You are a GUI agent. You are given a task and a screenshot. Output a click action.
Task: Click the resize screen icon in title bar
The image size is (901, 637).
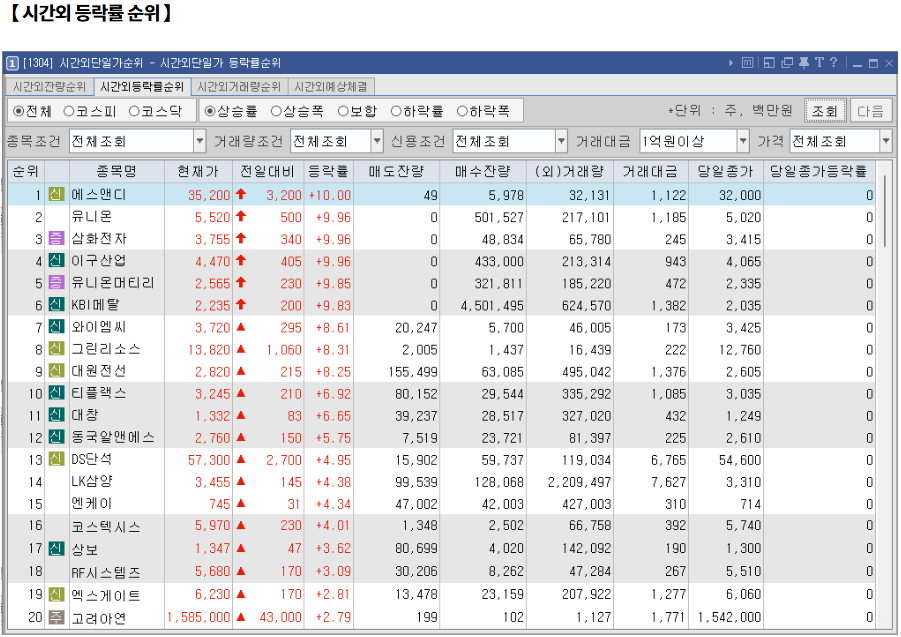click(x=771, y=62)
